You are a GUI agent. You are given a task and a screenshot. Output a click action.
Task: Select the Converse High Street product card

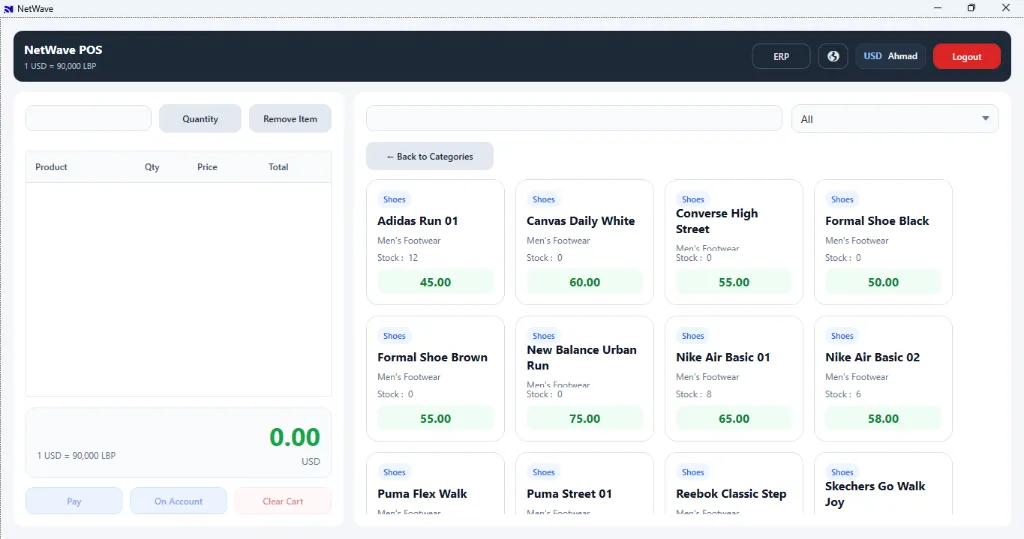click(734, 242)
